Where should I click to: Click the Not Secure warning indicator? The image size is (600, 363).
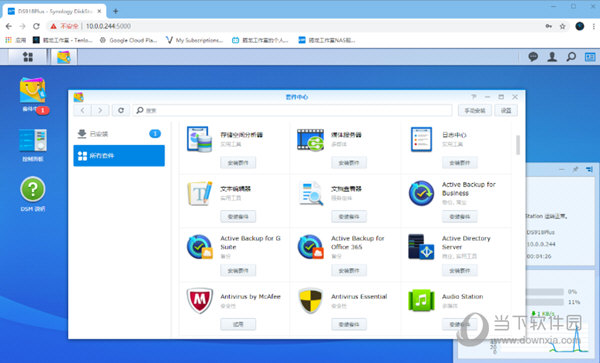[x=64, y=26]
